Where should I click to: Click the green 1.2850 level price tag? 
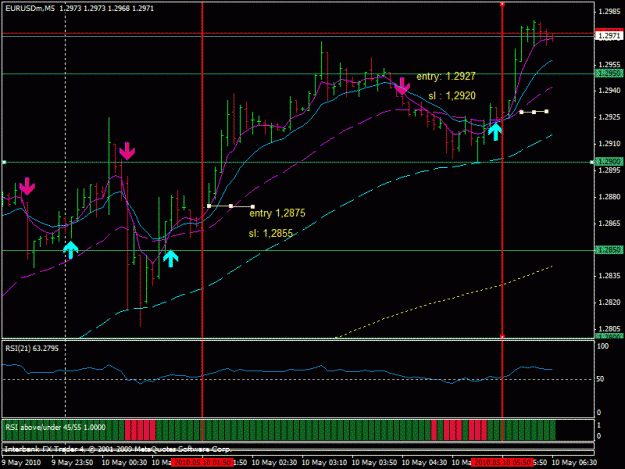click(609, 250)
